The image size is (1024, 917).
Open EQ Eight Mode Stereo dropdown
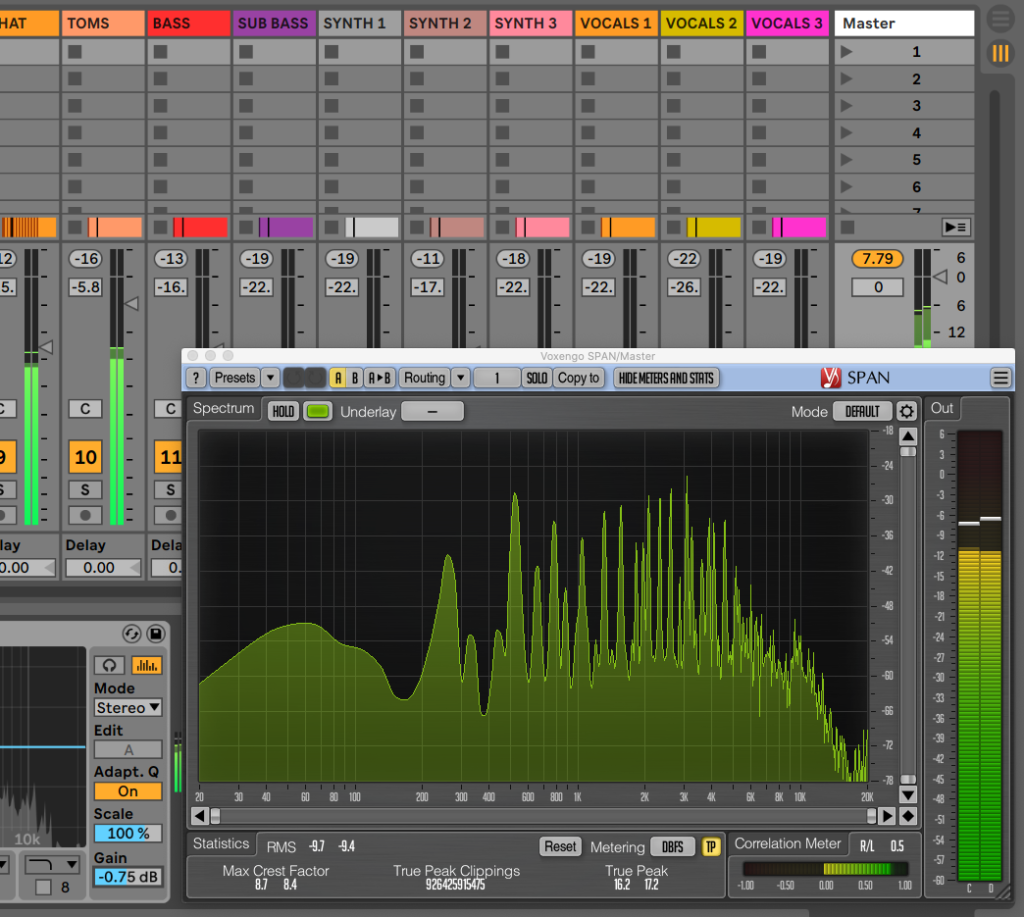click(x=128, y=707)
